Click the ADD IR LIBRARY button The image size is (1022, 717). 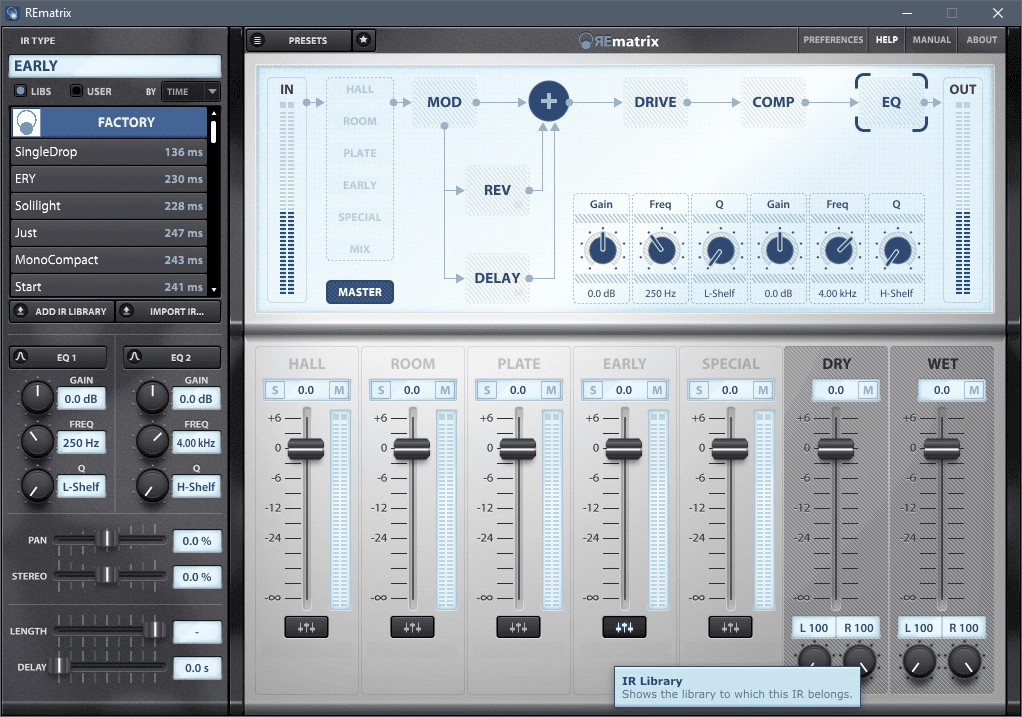(62, 312)
